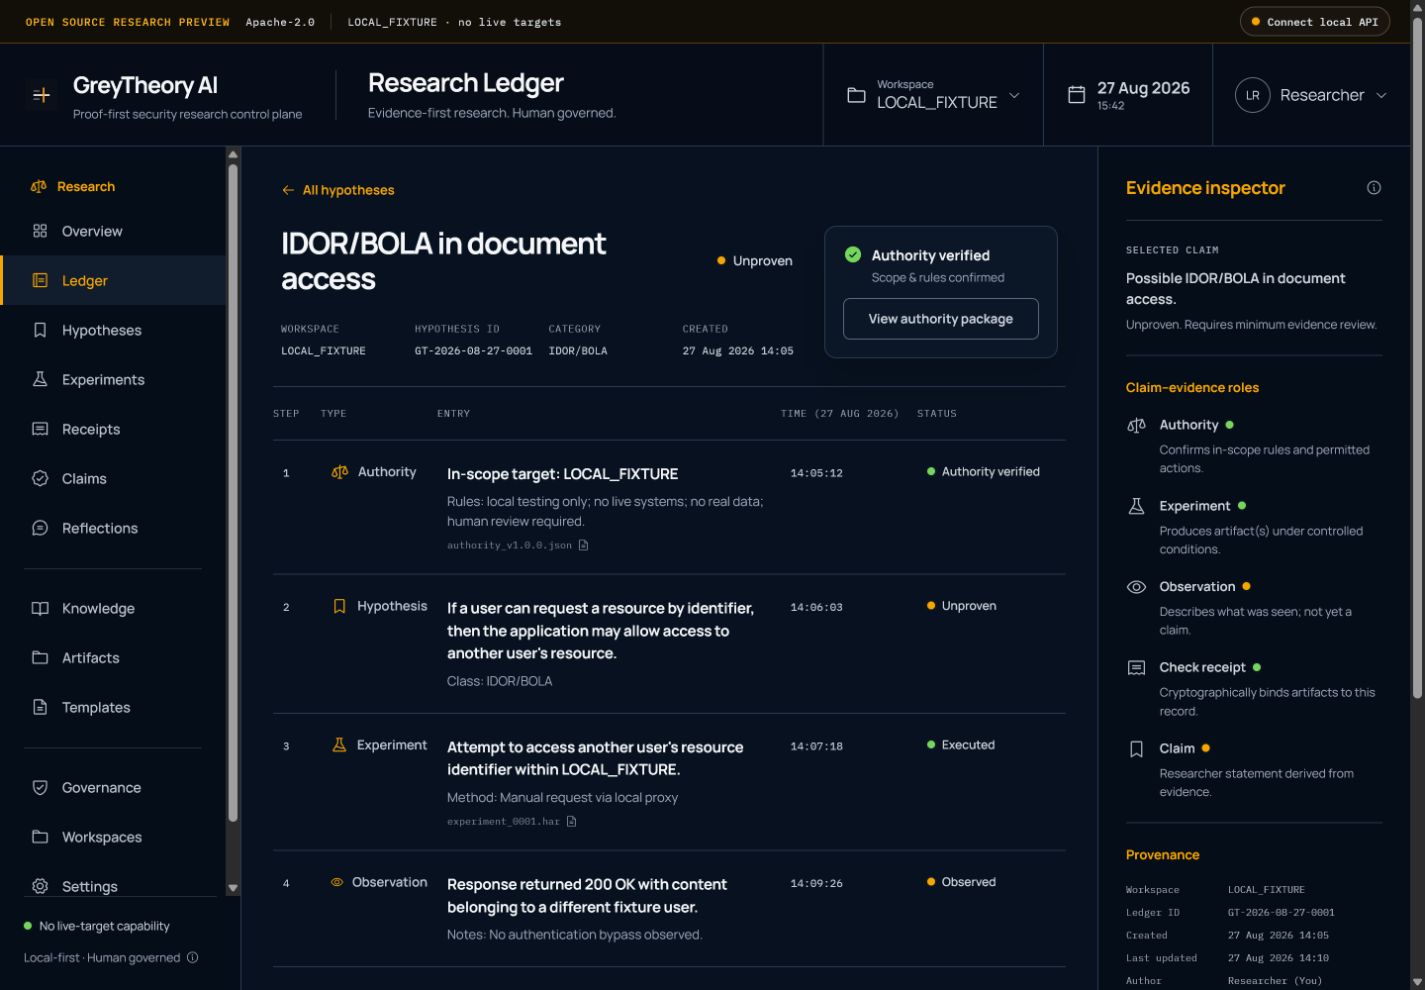Open Governance in the sidebar

click(x=113, y=787)
